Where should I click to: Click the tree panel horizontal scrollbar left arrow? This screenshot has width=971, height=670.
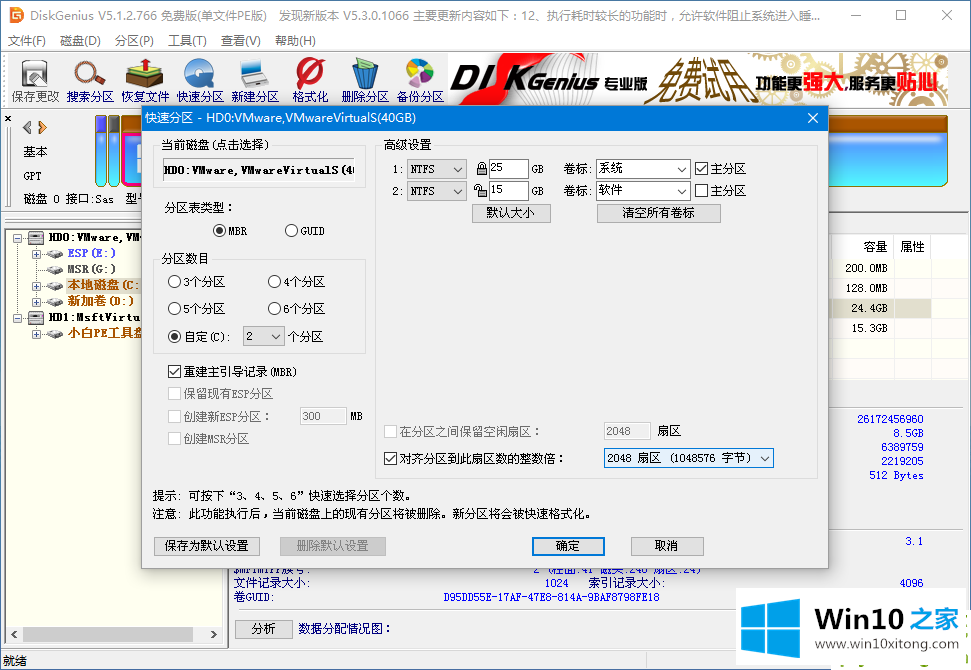(14, 635)
